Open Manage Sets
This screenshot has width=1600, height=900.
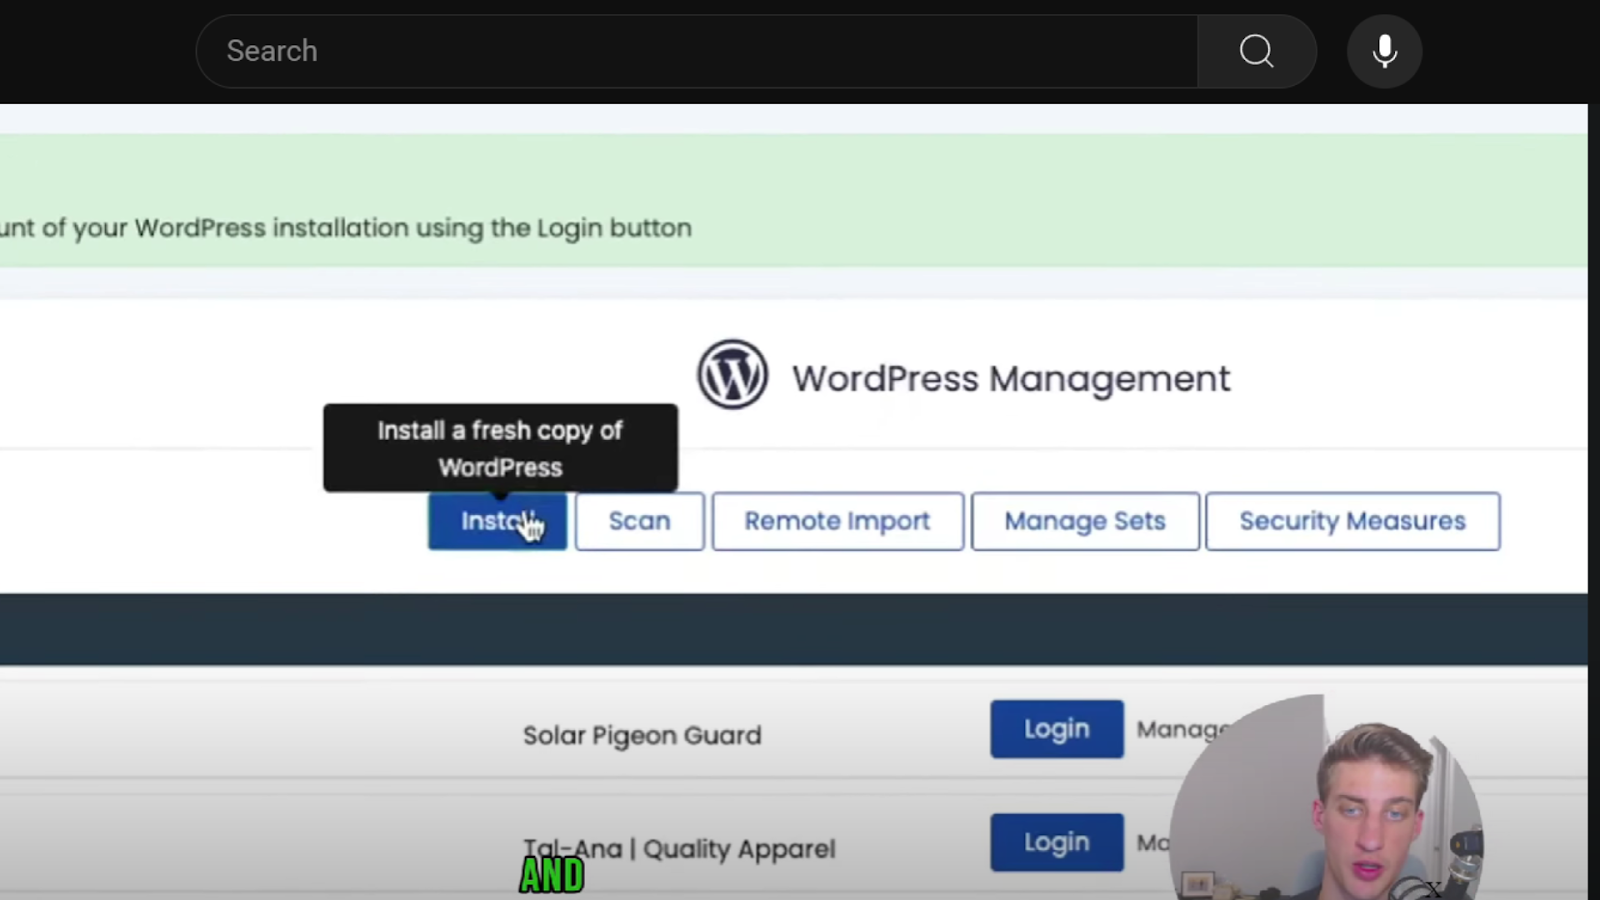[x=1085, y=521]
